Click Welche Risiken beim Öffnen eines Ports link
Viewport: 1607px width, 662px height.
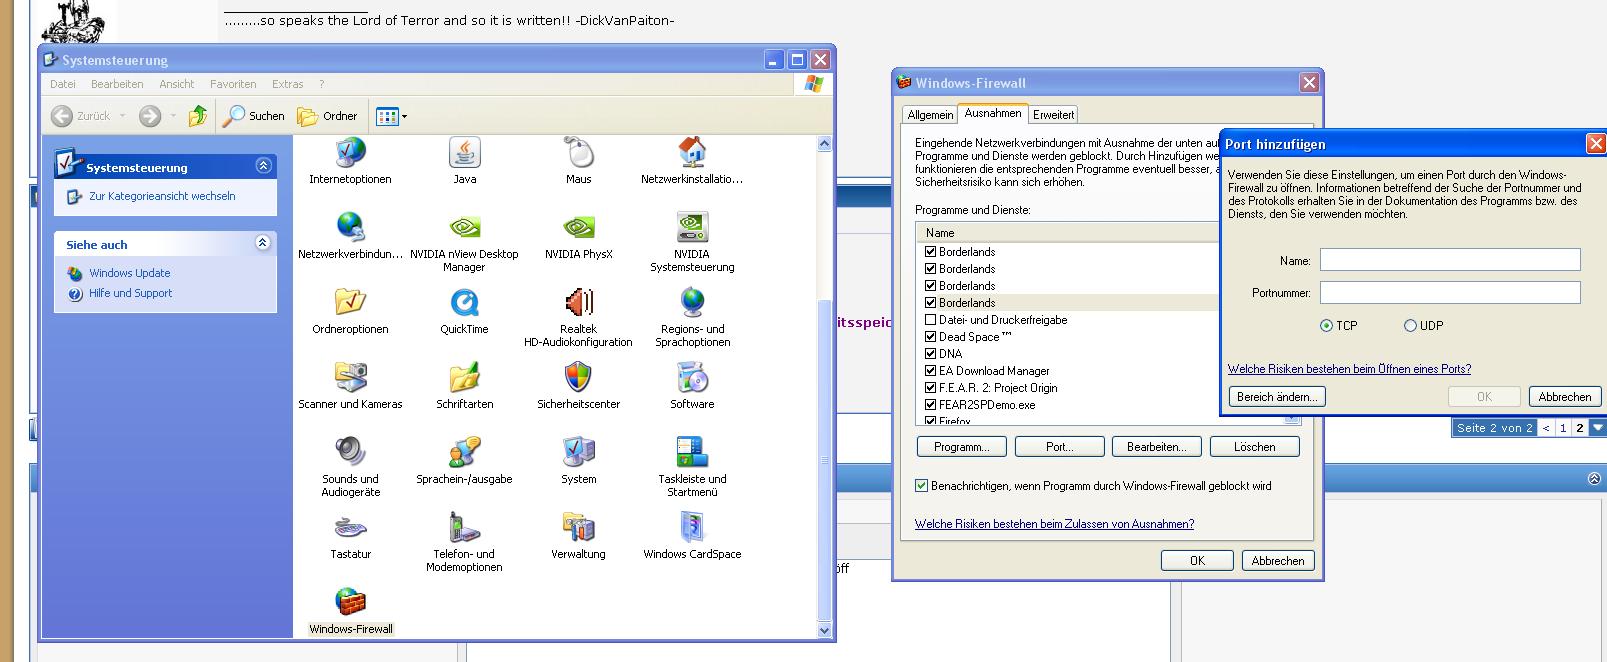(1349, 369)
